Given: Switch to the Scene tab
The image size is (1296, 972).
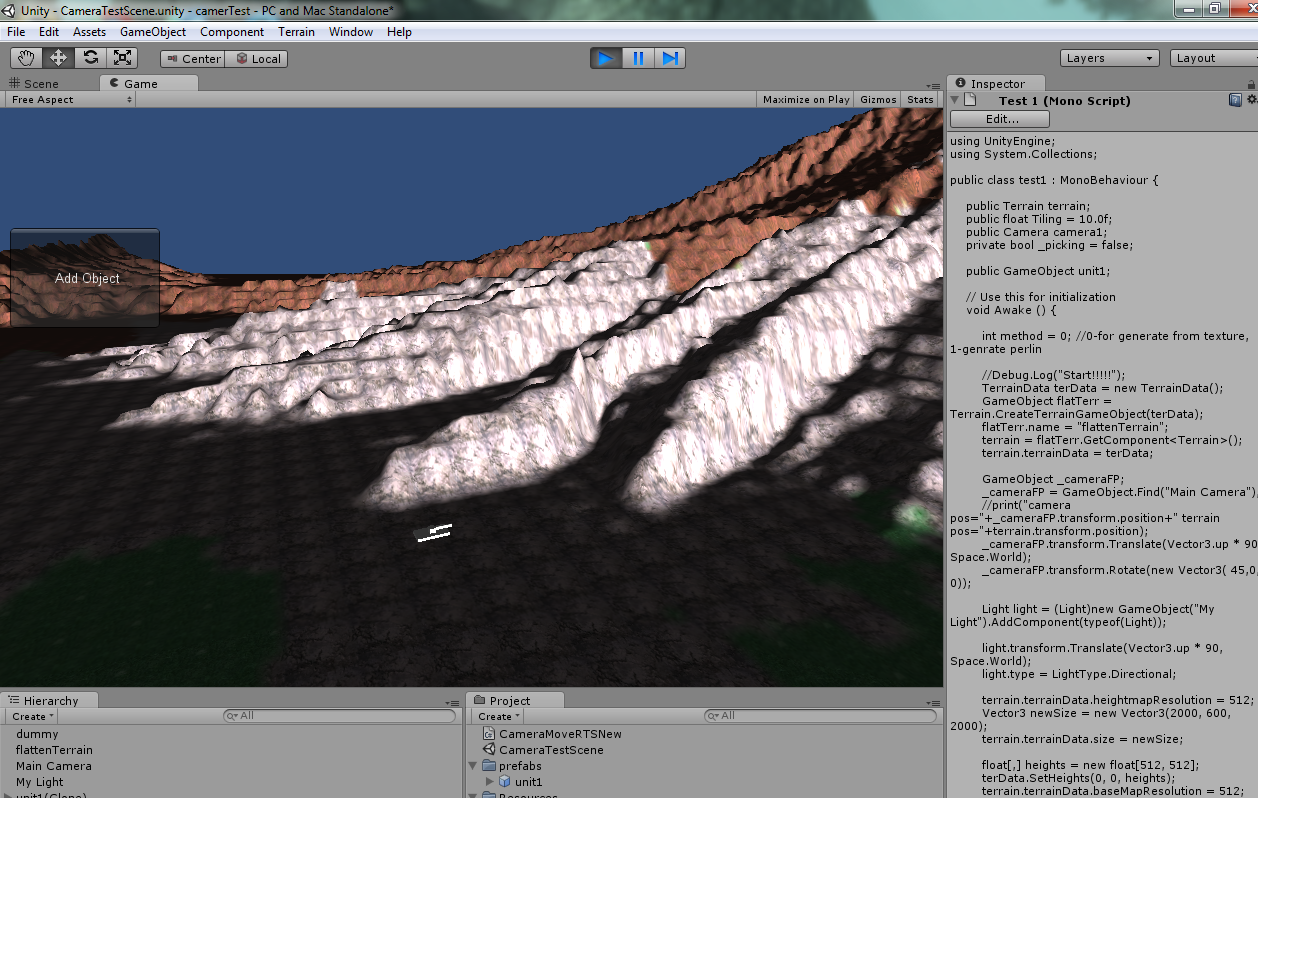Looking at the screenshot, I should 41,84.
